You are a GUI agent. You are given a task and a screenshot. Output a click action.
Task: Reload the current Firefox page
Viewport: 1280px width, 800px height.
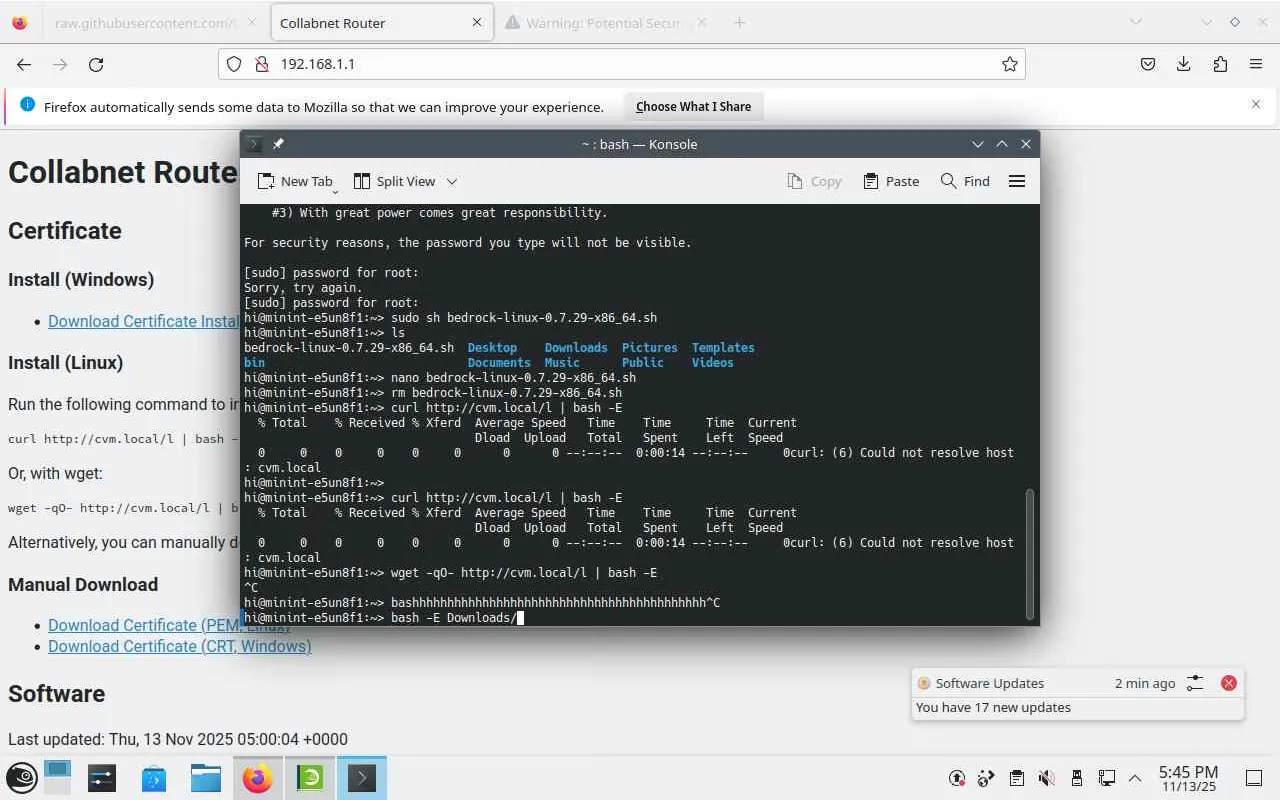click(x=96, y=64)
